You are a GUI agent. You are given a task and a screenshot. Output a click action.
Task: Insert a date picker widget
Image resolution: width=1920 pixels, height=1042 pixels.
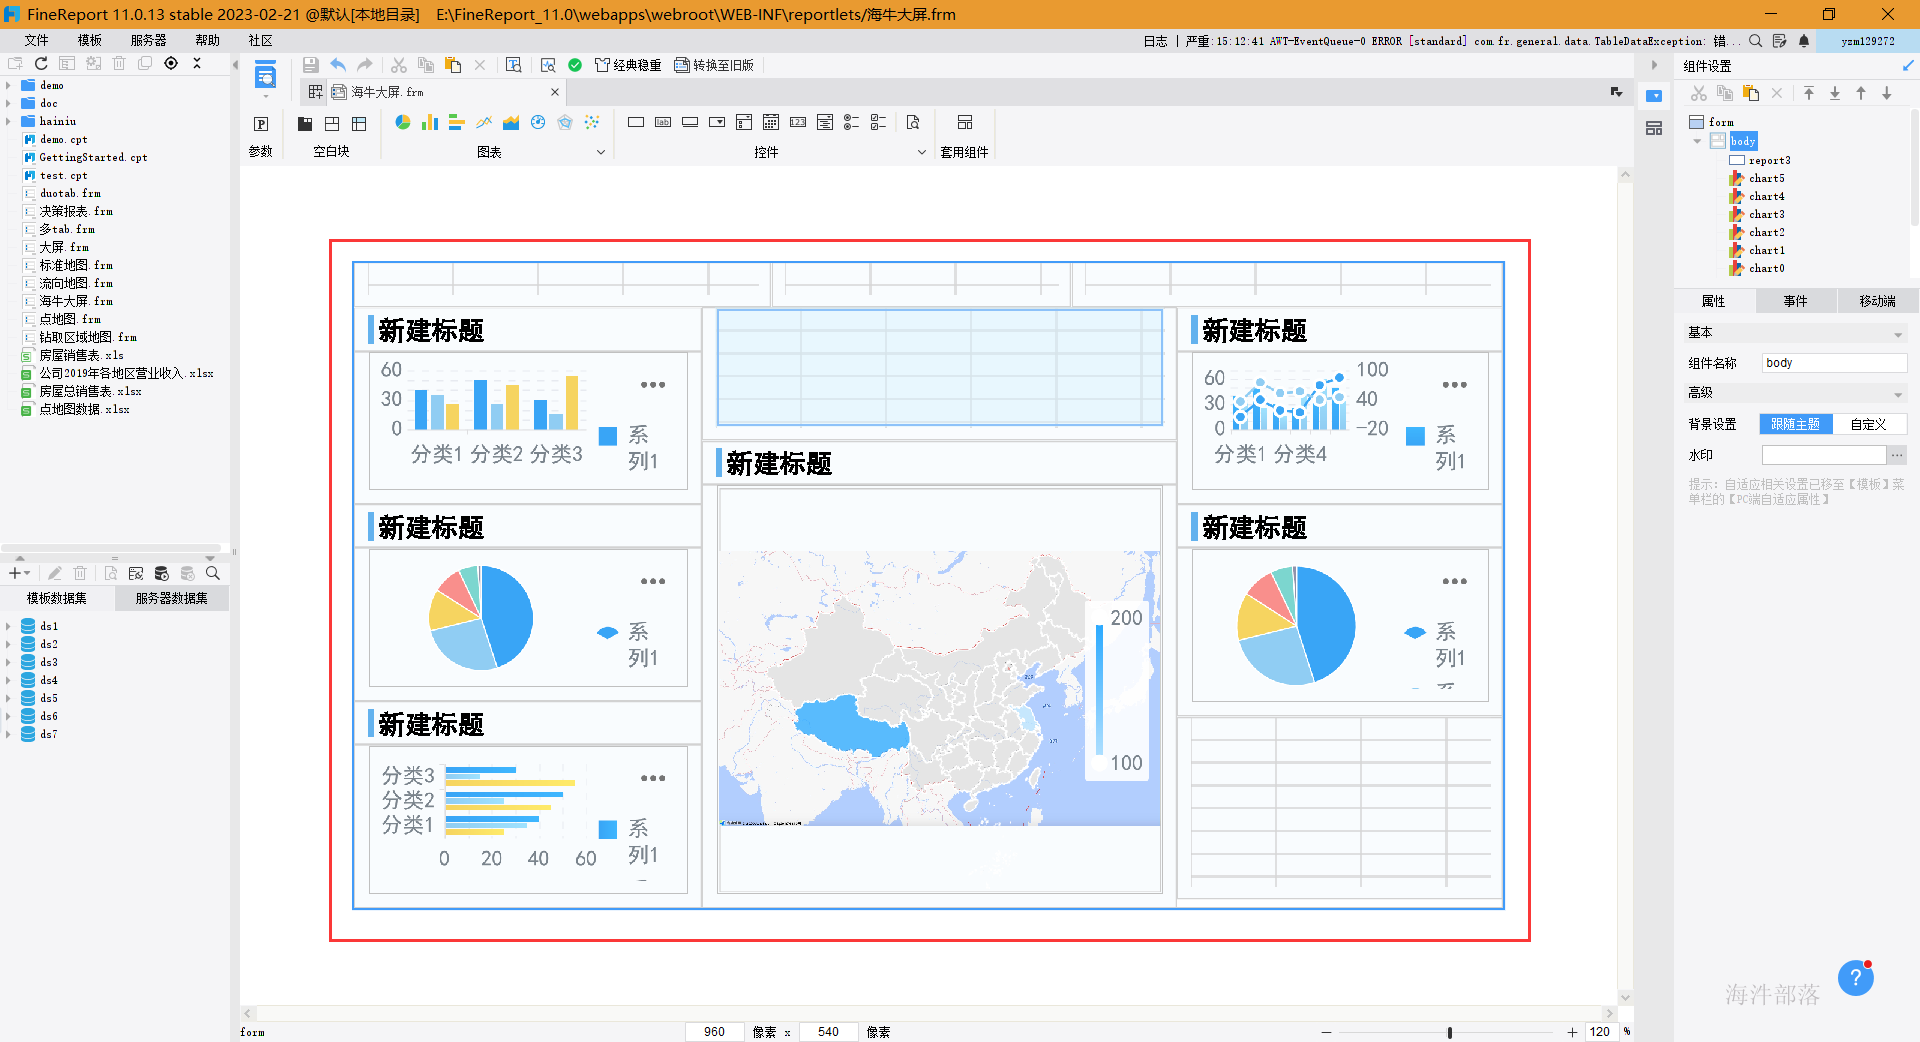click(x=771, y=122)
